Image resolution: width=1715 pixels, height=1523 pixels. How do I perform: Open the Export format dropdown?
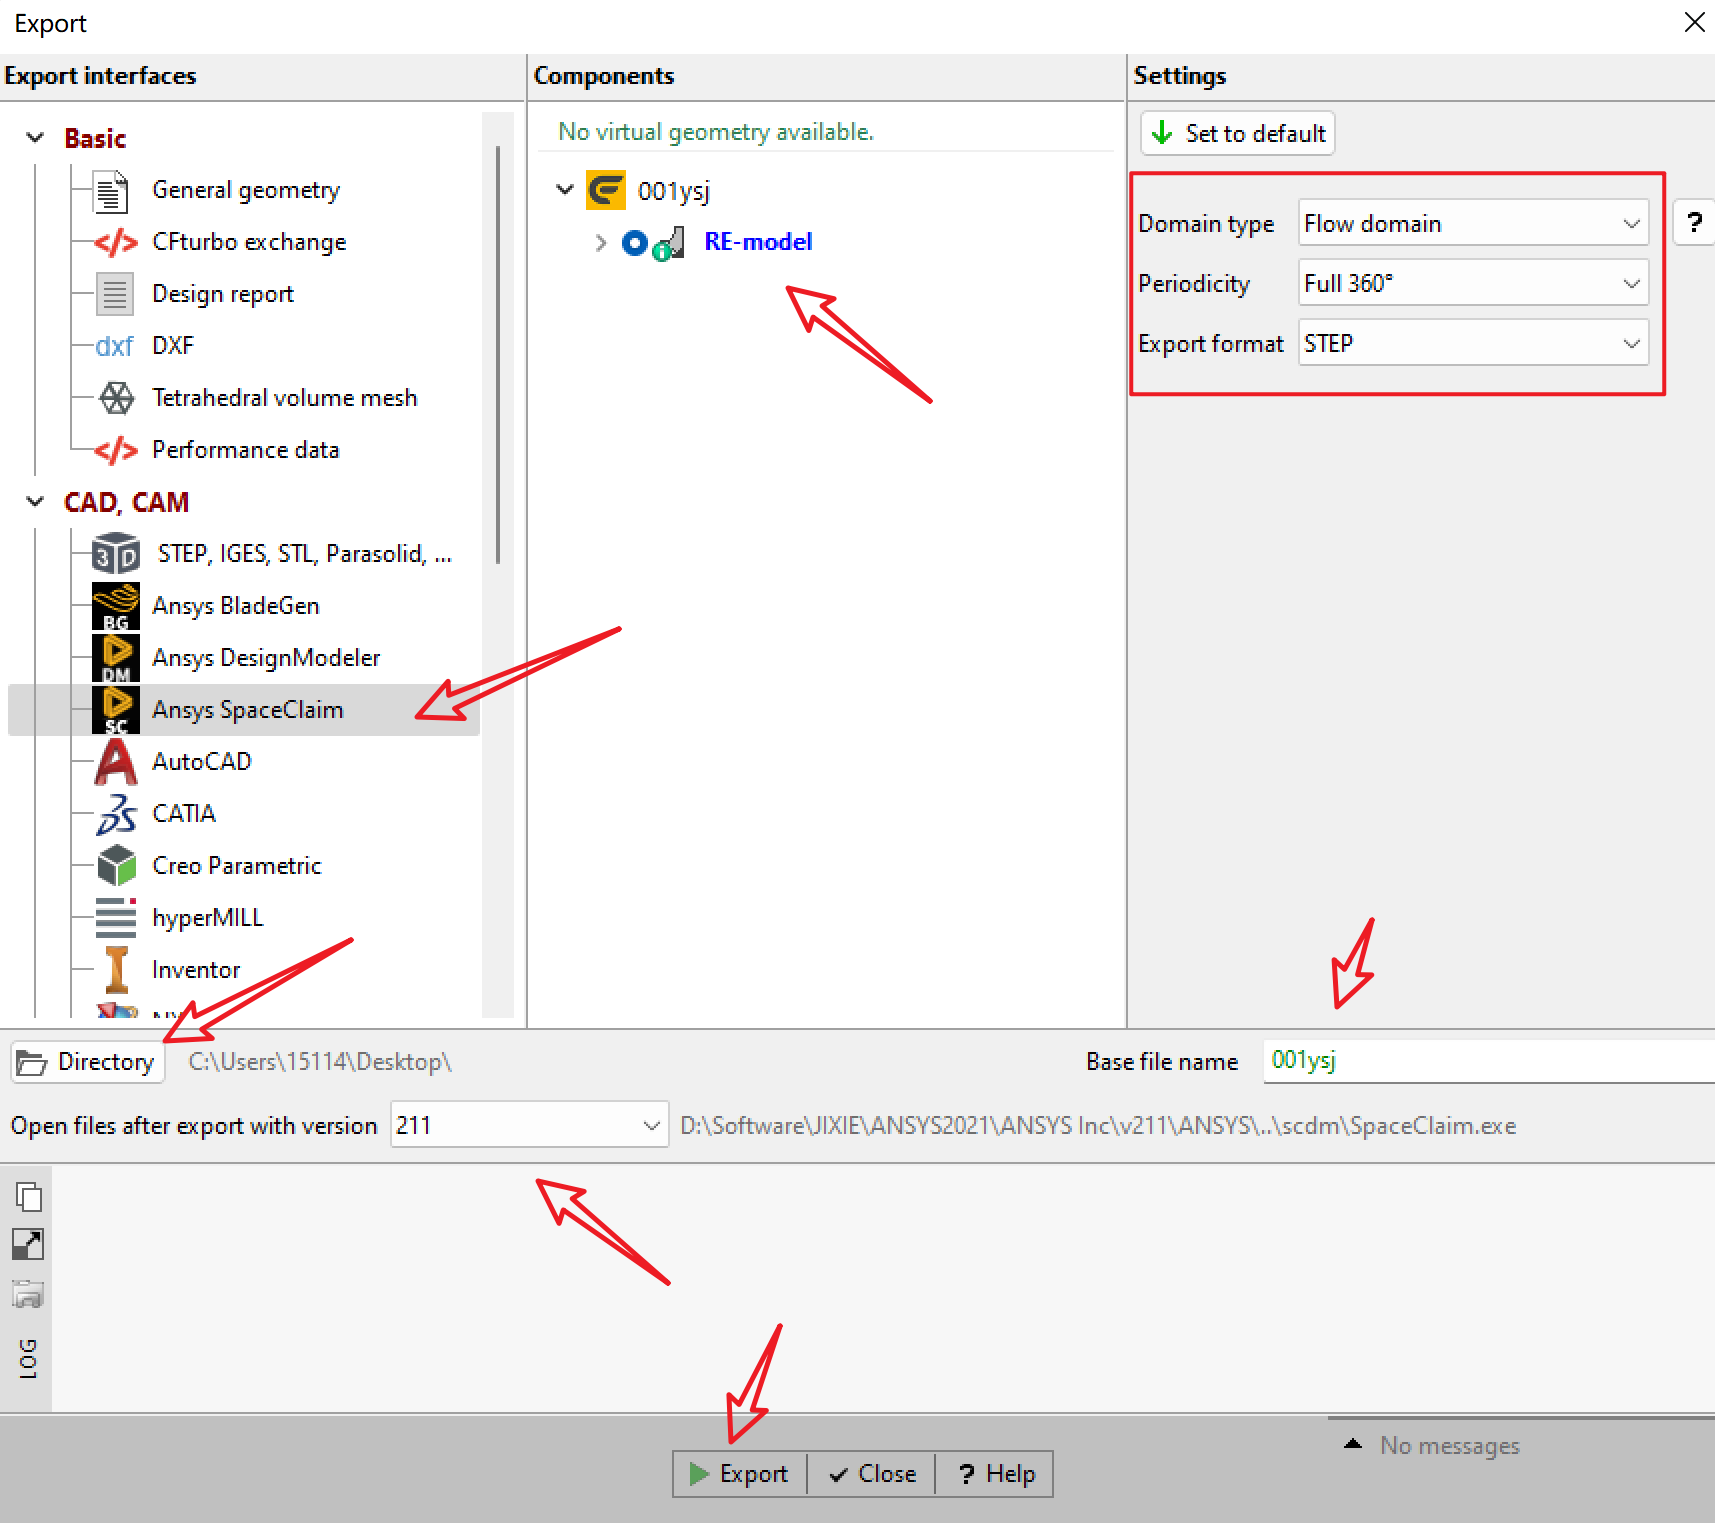coord(1472,344)
